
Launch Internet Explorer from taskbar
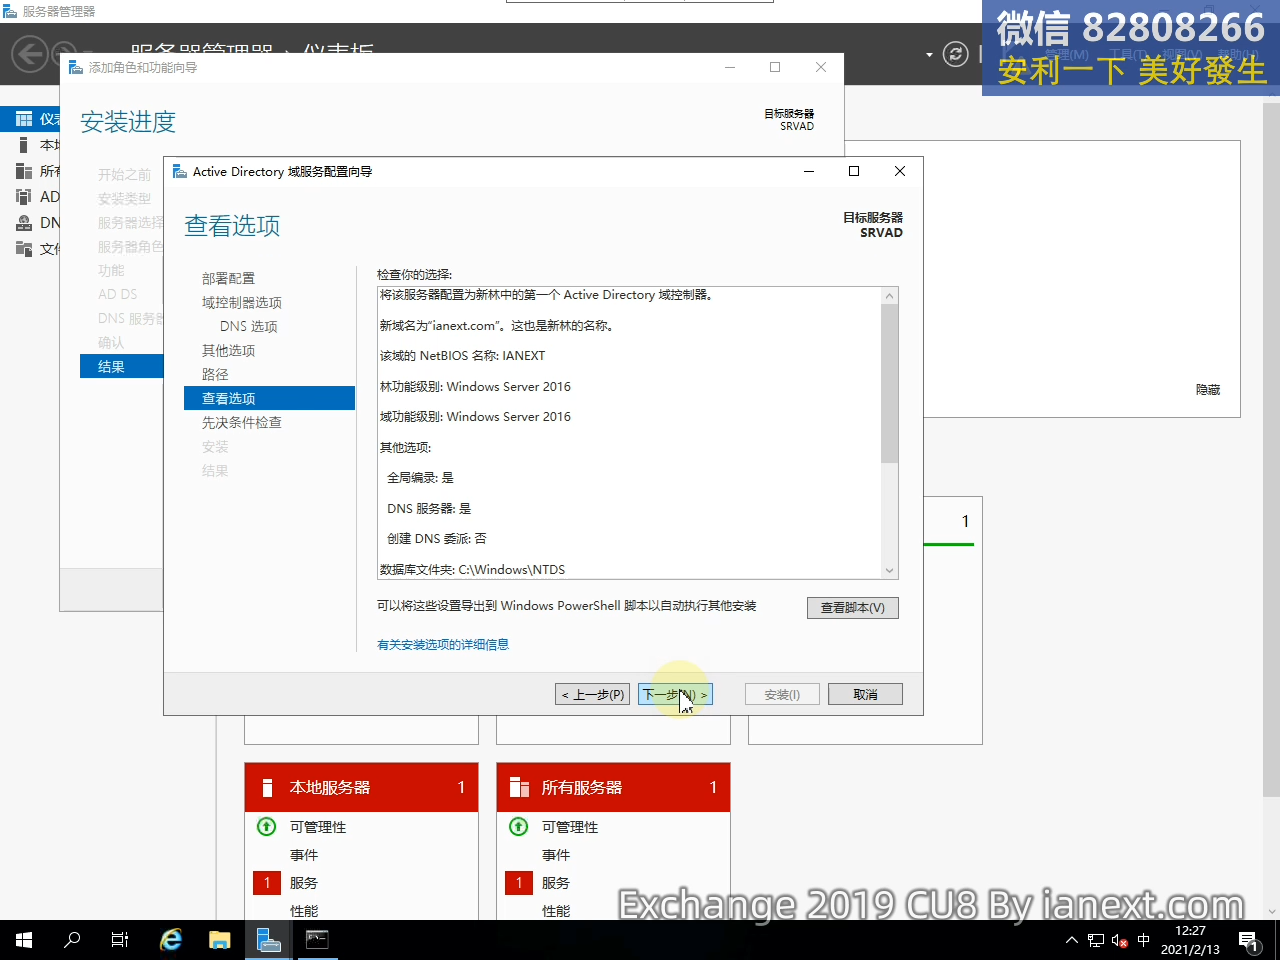tap(171, 940)
